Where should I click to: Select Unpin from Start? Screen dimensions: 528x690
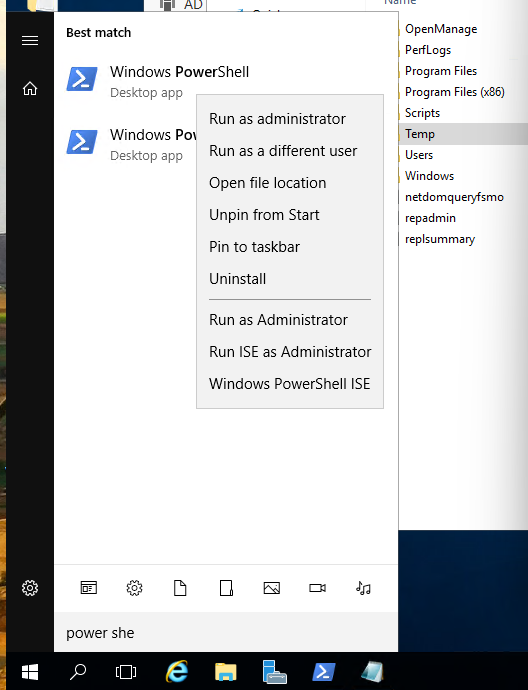(264, 215)
